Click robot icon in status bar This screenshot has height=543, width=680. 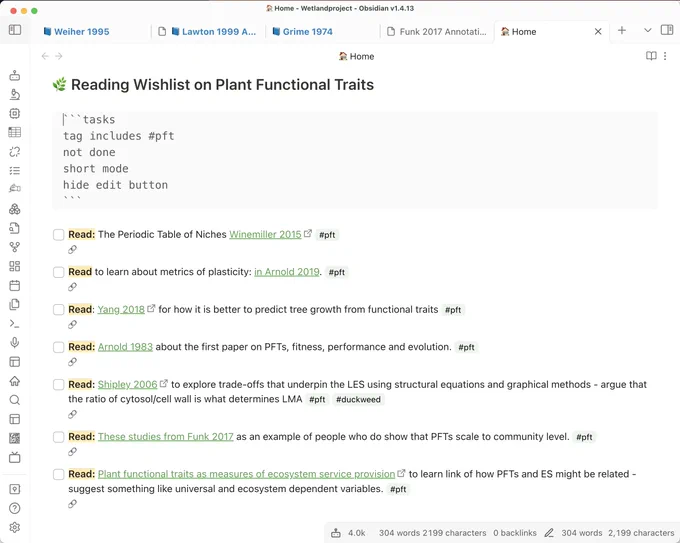336,533
